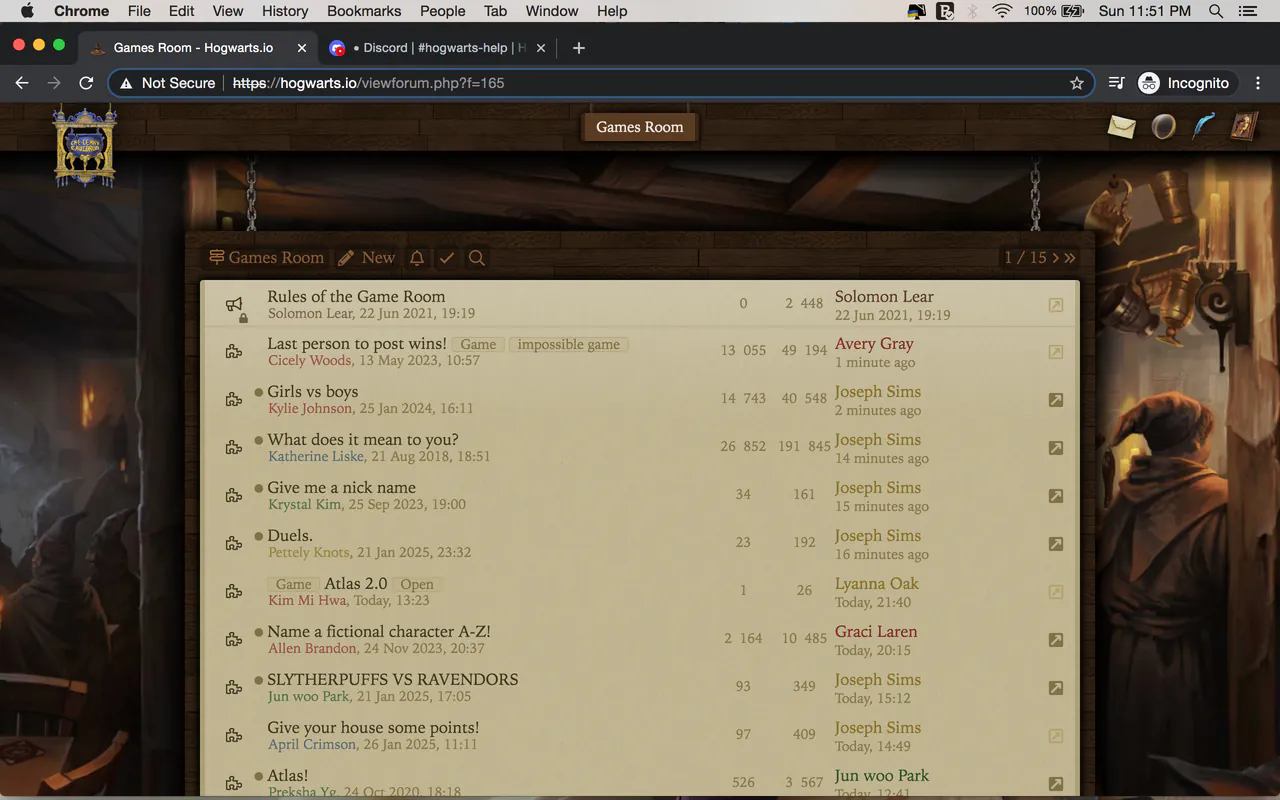The height and width of the screenshot is (800, 1280).
Task: Jump to the last forum page double arrow
Action: tap(1070, 258)
